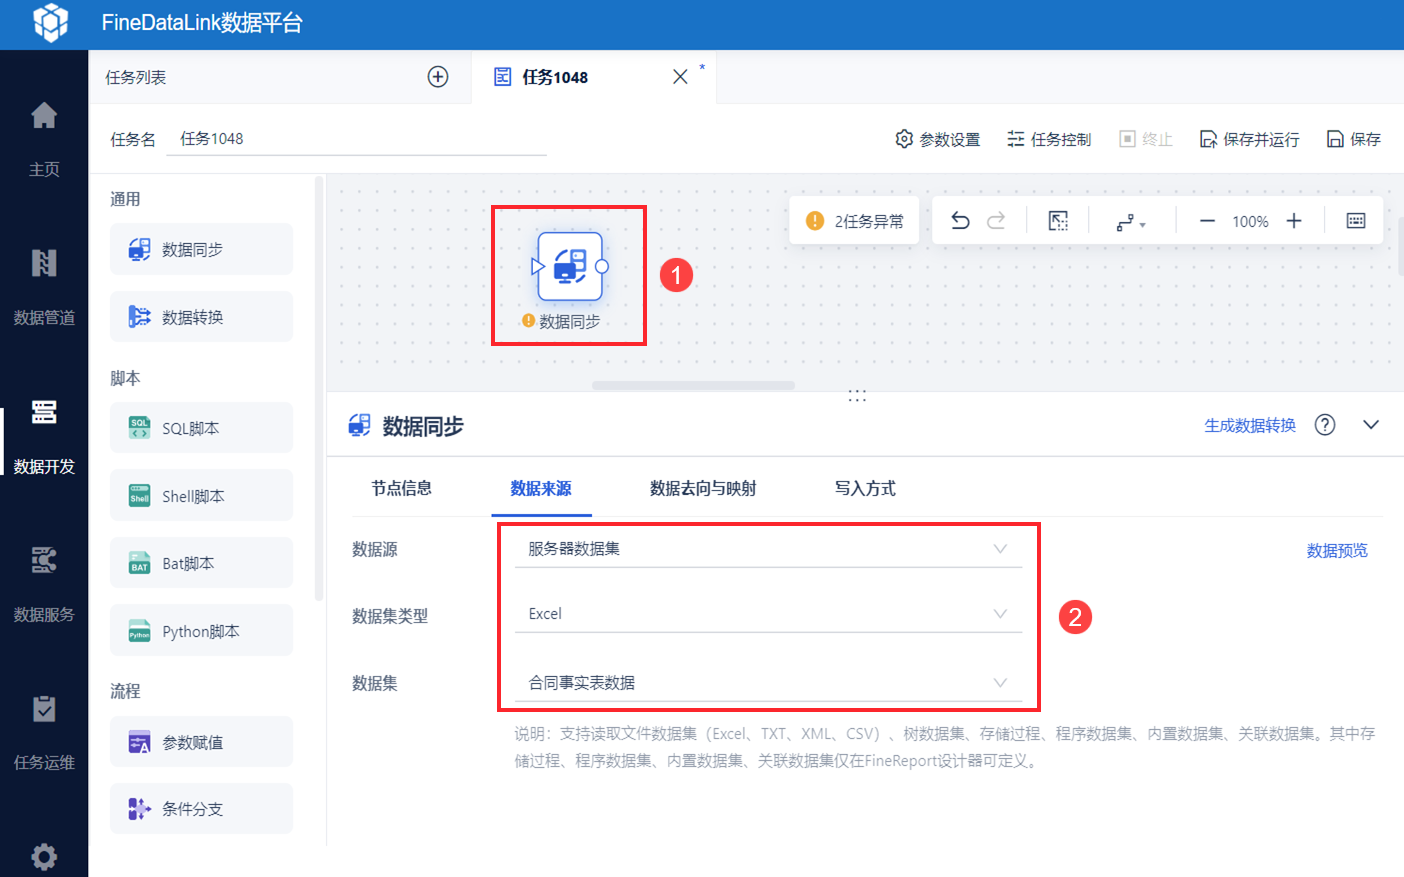The width and height of the screenshot is (1404, 877).
Task: Pick the Bat脚本 node from the component panel
Action: (201, 563)
